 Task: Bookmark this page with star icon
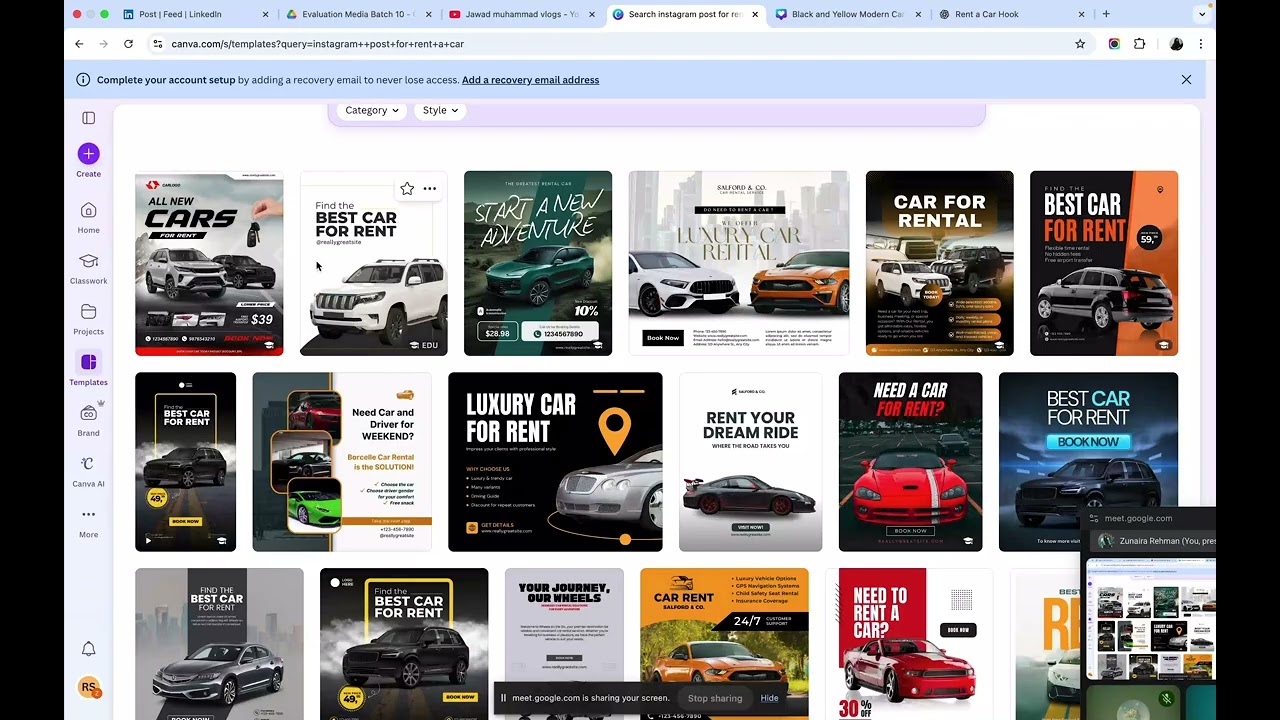click(x=1080, y=44)
